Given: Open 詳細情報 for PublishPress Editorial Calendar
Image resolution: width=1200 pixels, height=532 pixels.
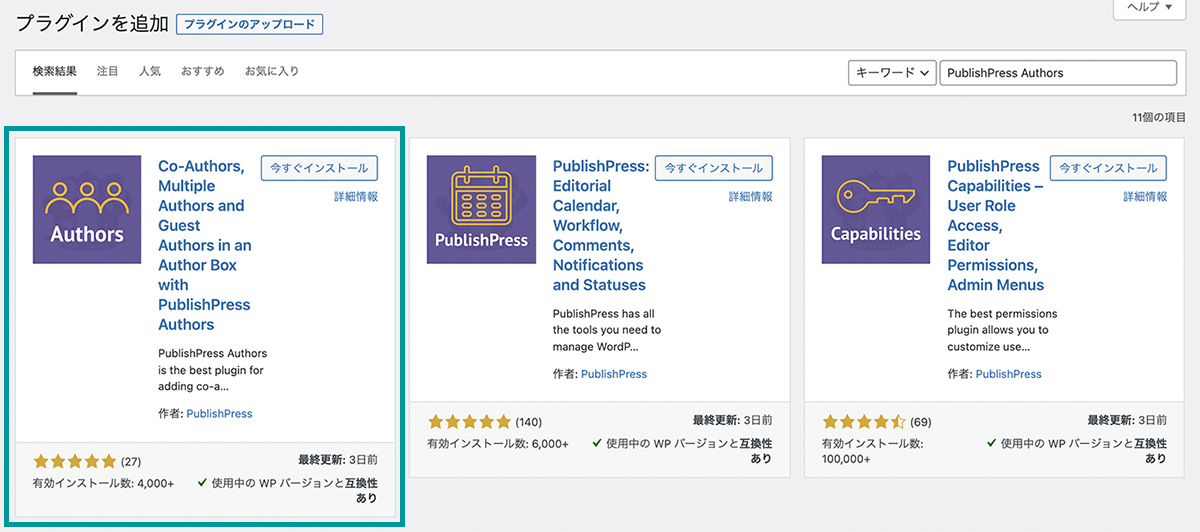Looking at the screenshot, I should tap(750, 197).
